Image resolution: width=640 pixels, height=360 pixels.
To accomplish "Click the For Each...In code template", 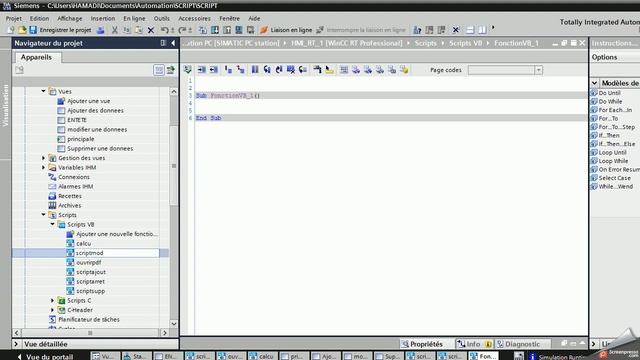I will [x=615, y=110].
